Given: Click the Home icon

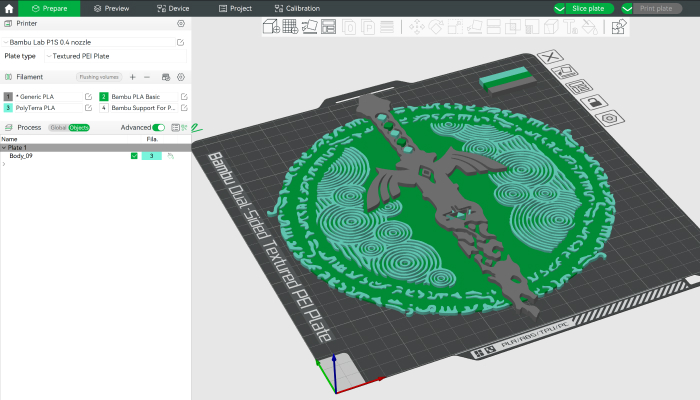Looking at the screenshot, I should 9,8.
